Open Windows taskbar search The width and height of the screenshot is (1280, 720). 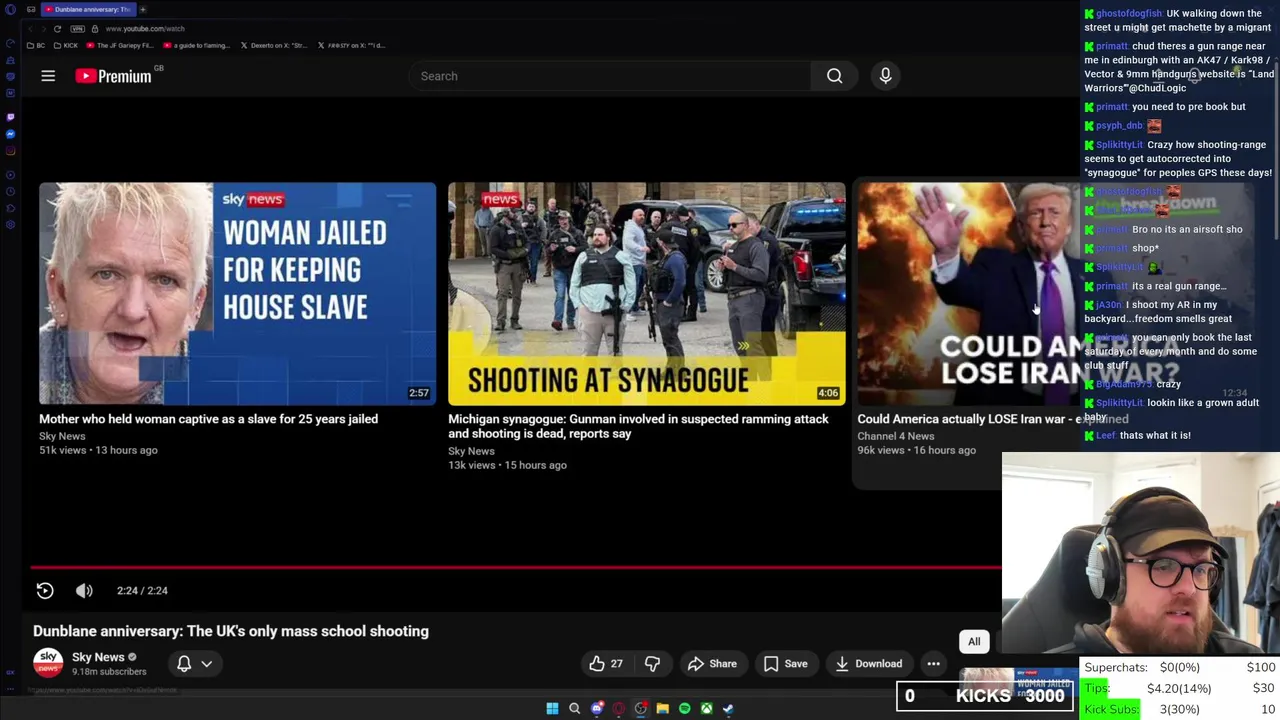coord(574,709)
